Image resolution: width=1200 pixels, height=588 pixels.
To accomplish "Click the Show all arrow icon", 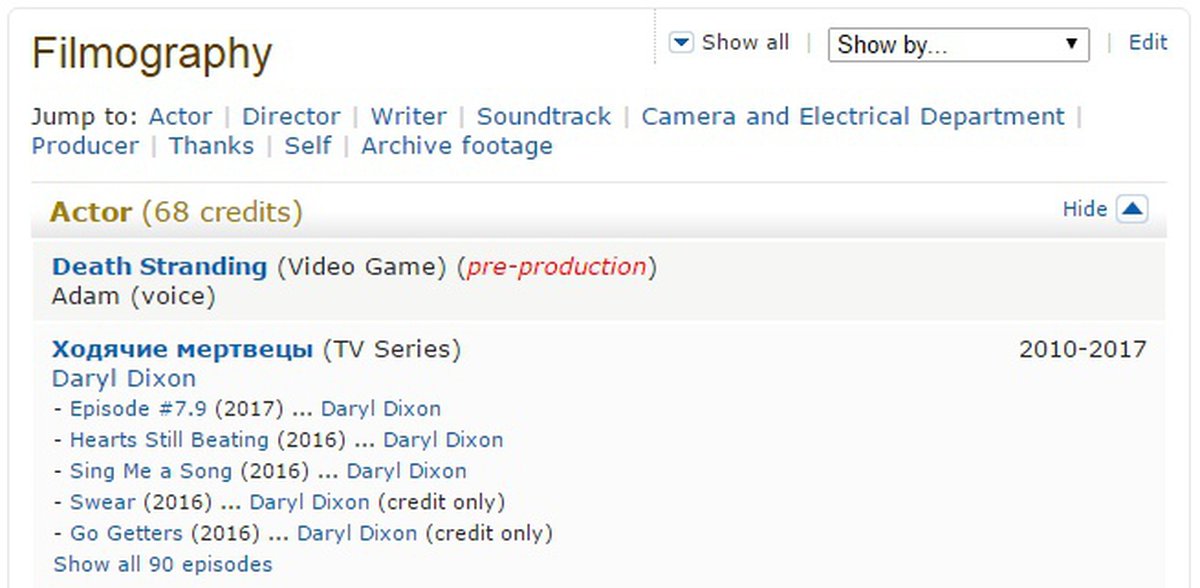I will (681, 43).
